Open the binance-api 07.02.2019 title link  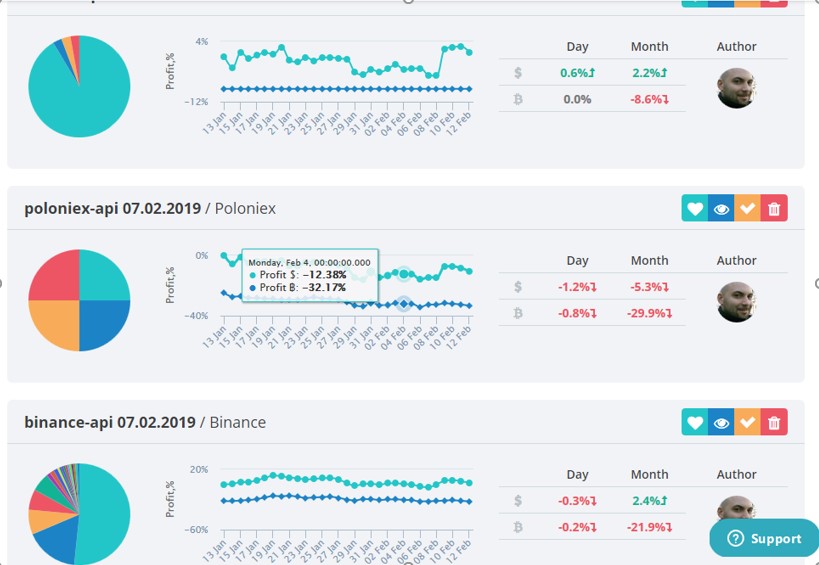pos(109,422)
